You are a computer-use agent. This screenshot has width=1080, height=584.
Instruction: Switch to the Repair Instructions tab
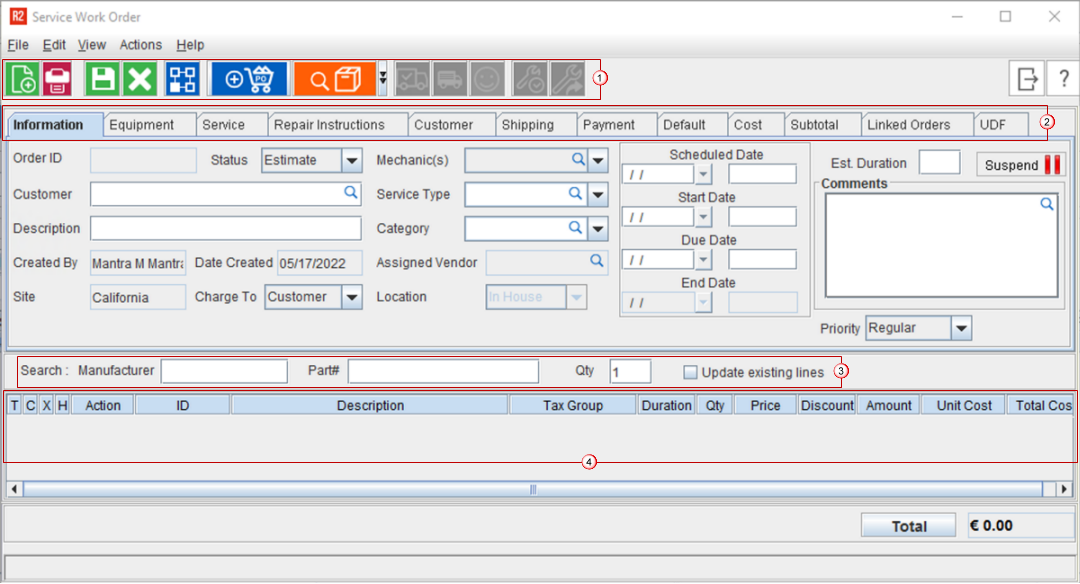pos(329,125)
